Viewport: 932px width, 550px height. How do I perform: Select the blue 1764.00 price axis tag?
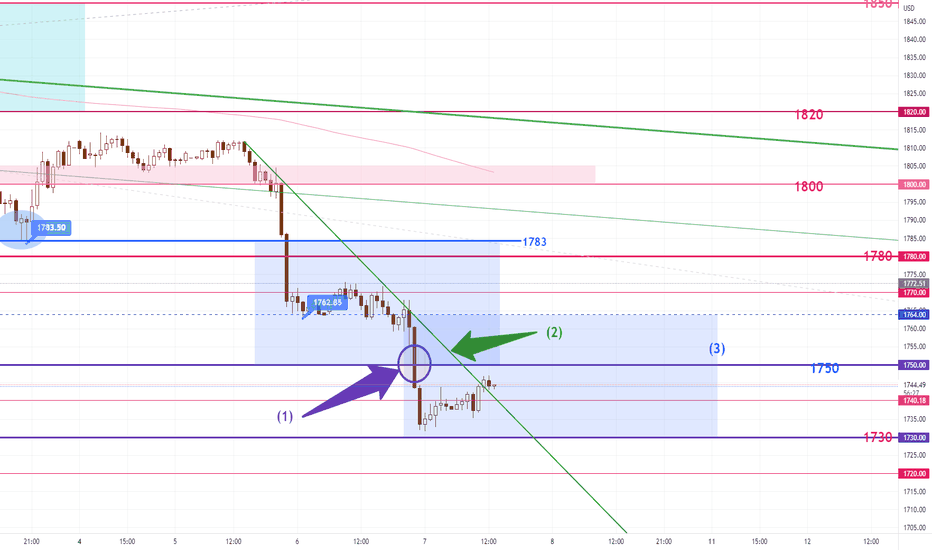[915, 314]
